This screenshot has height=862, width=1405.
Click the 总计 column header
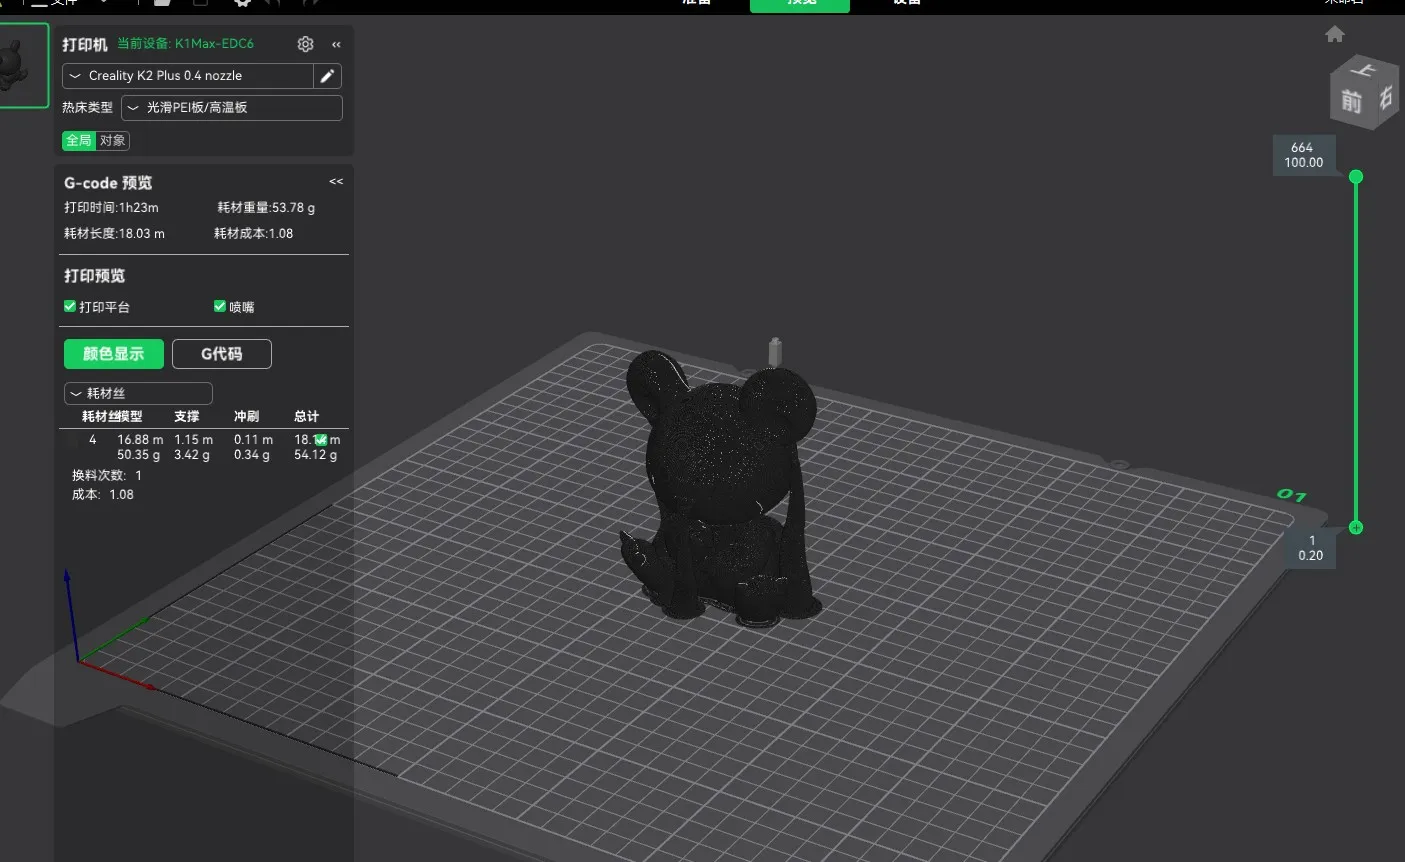pos(307,417)
